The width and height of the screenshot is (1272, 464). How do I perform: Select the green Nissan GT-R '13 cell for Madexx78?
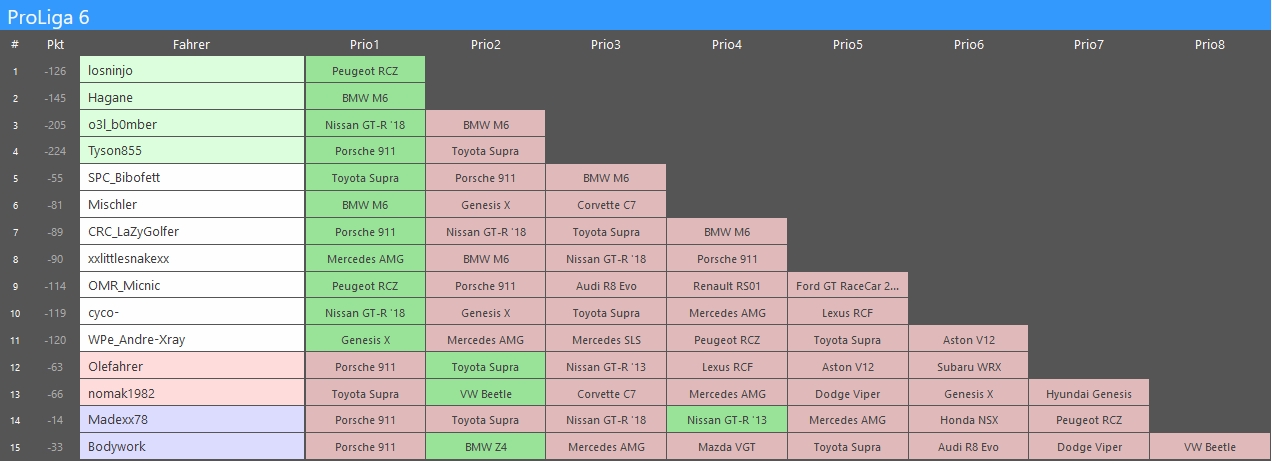pyautogui.click(x=727, y=420)
